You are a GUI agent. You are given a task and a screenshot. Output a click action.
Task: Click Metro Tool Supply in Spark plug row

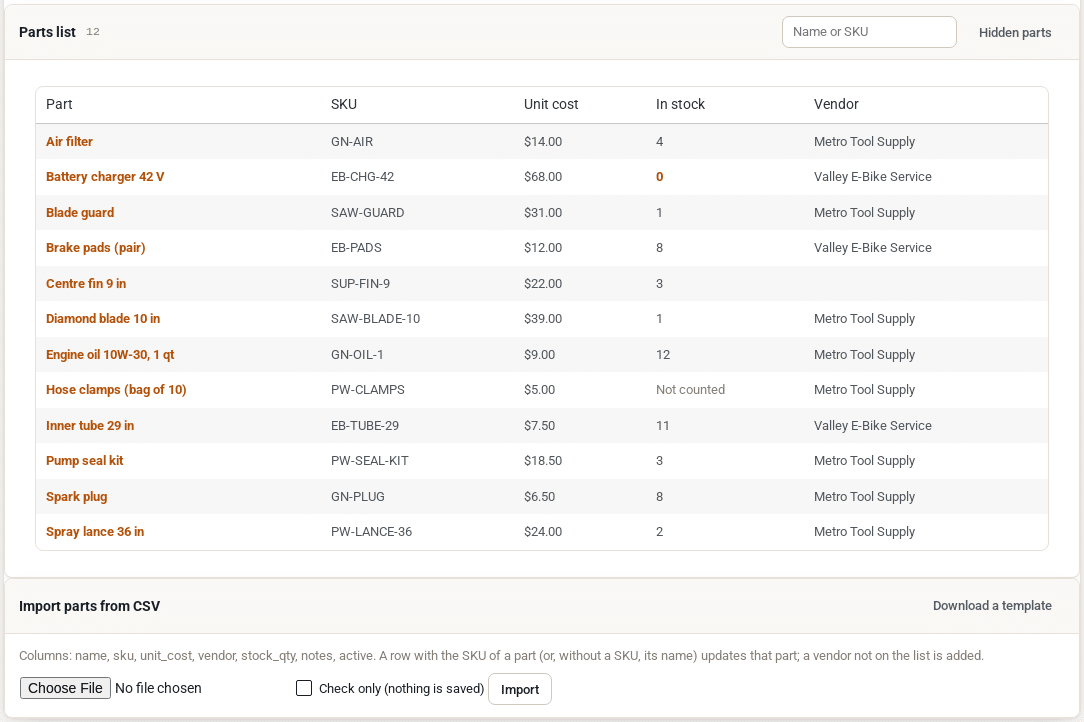[x=864, y=497]
